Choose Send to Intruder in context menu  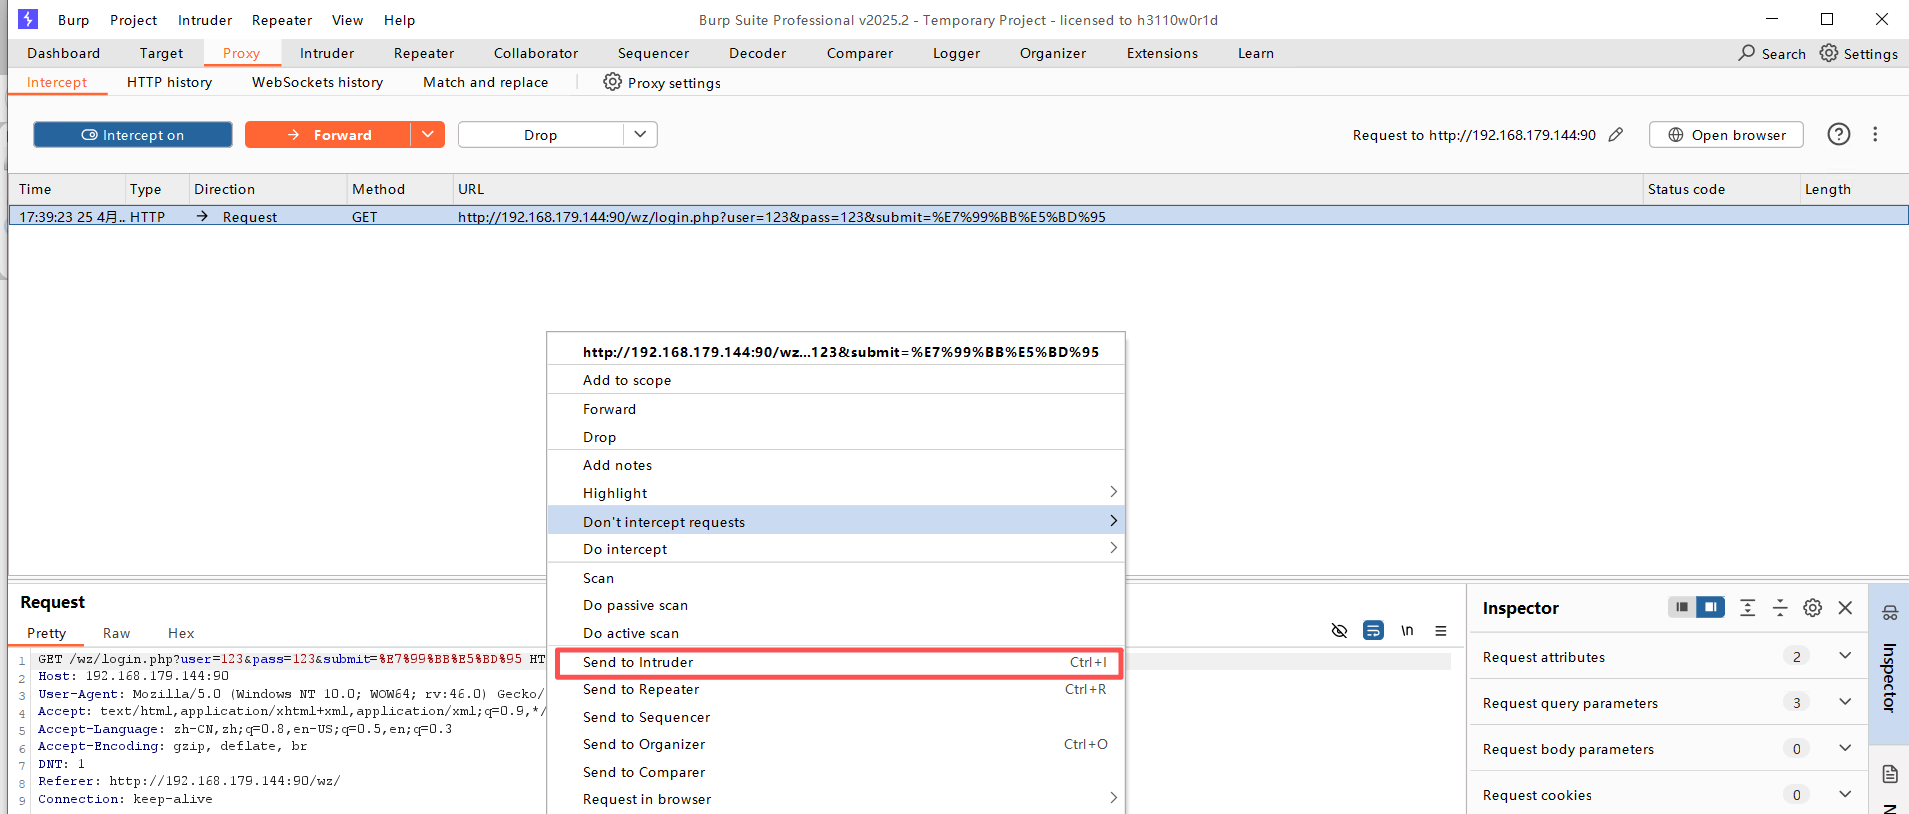(x=838, y=662)
